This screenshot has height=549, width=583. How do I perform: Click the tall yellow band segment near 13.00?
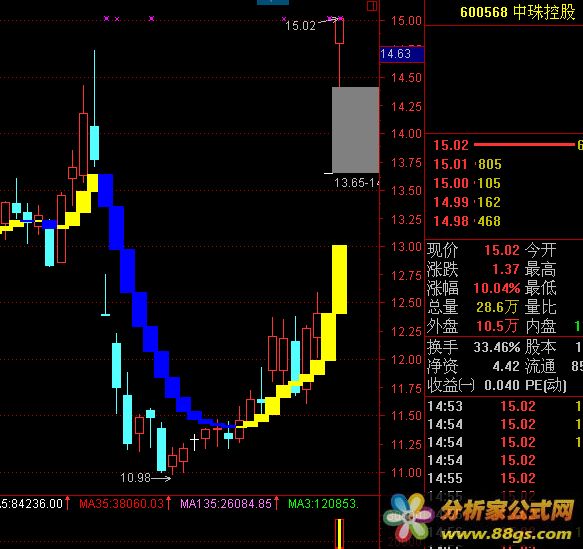[339, 280]
